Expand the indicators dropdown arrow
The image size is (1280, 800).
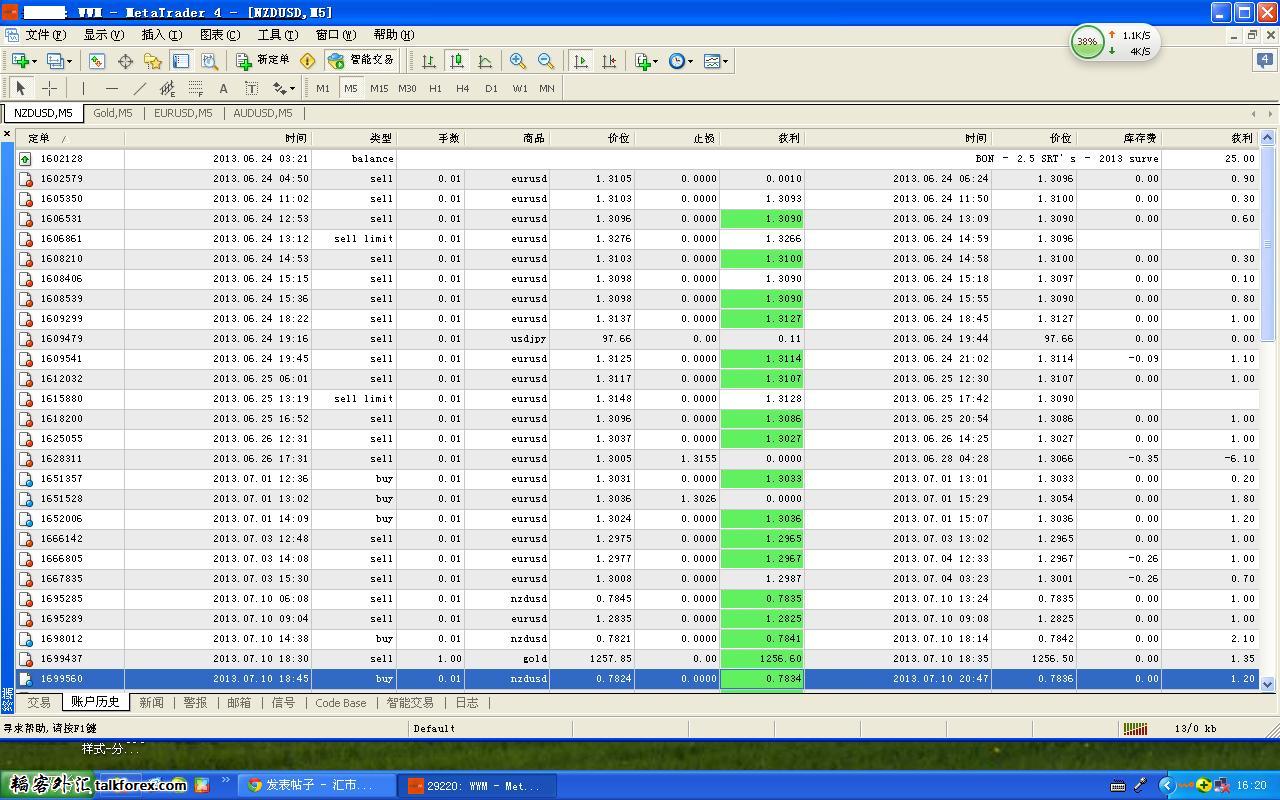tap(656, 61)
